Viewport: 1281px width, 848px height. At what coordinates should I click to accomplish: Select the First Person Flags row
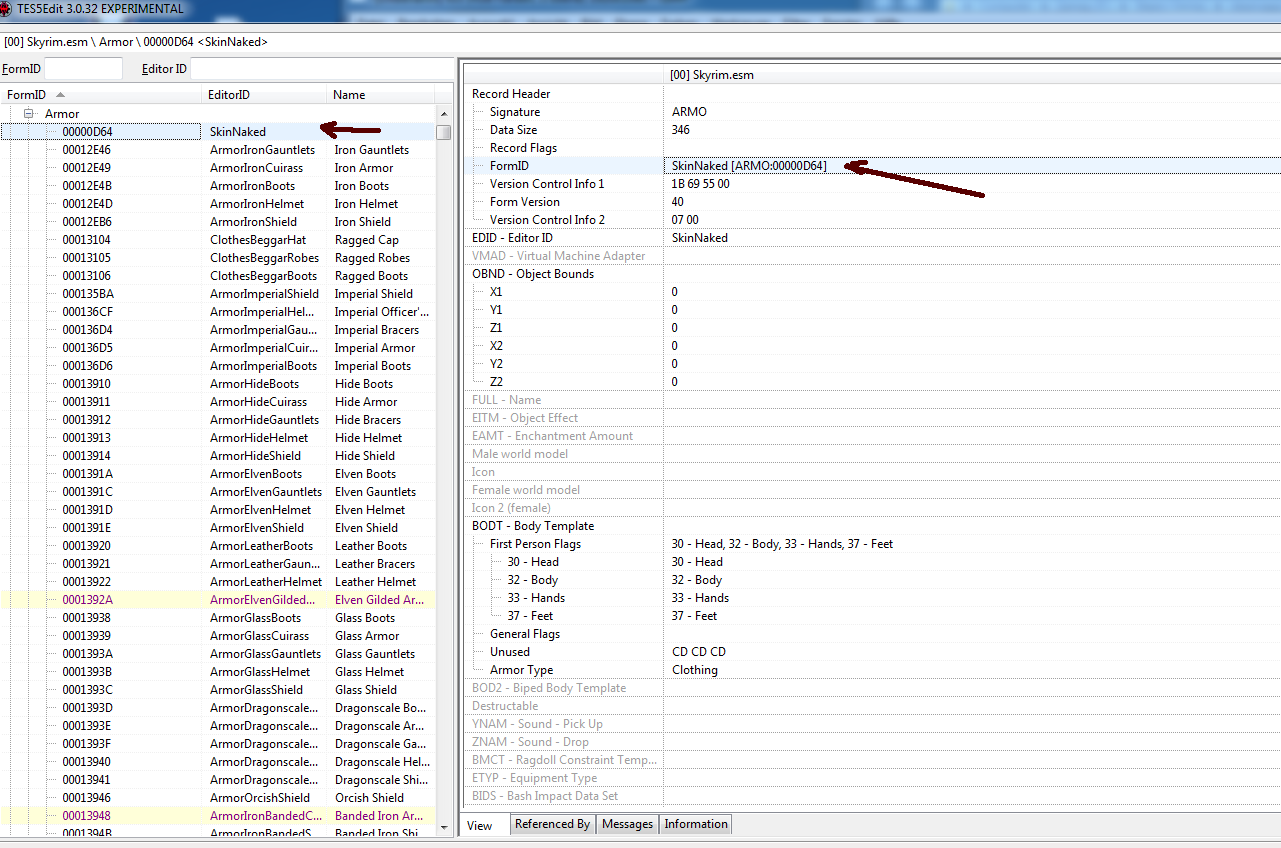coord(872,544)
